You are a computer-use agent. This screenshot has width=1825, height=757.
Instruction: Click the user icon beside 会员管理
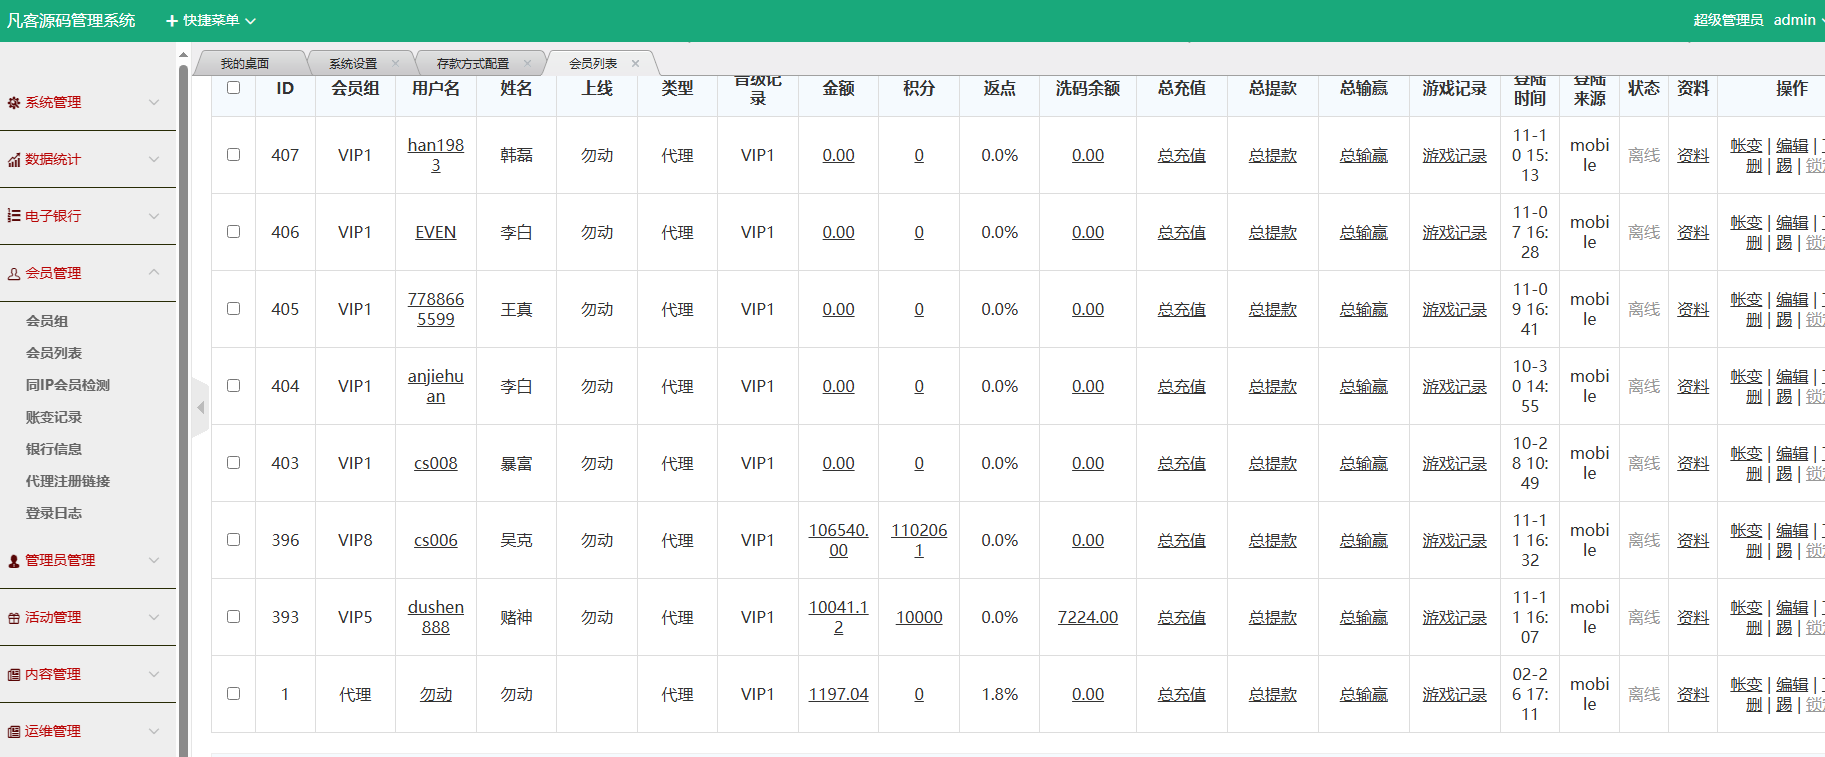14,274
